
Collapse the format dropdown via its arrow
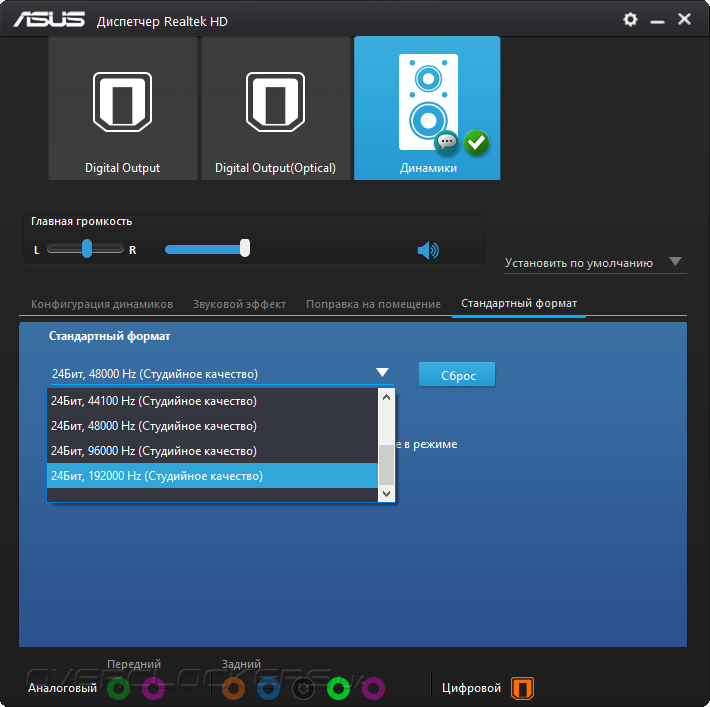pyautogui.click(x=382, y=373)
